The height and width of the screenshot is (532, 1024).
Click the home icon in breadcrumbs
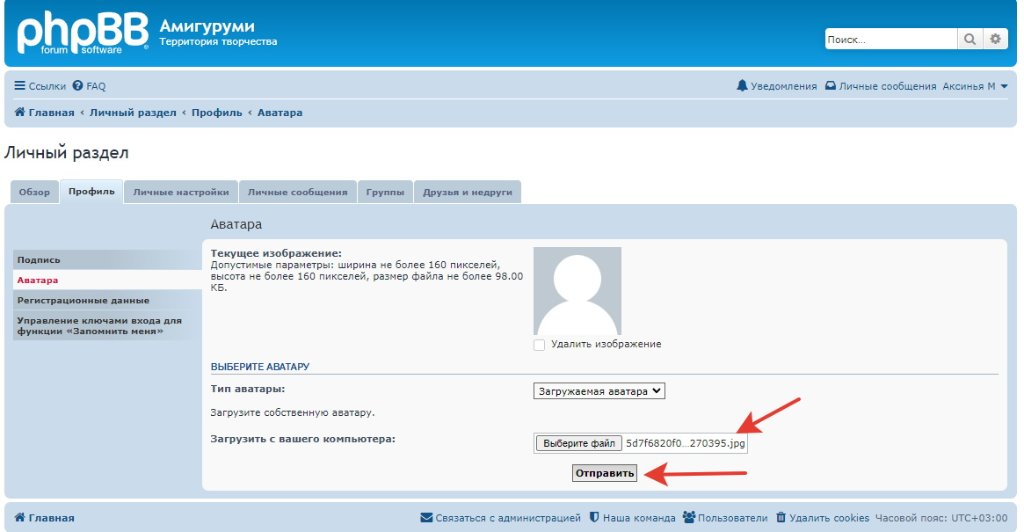coord(19,112)
